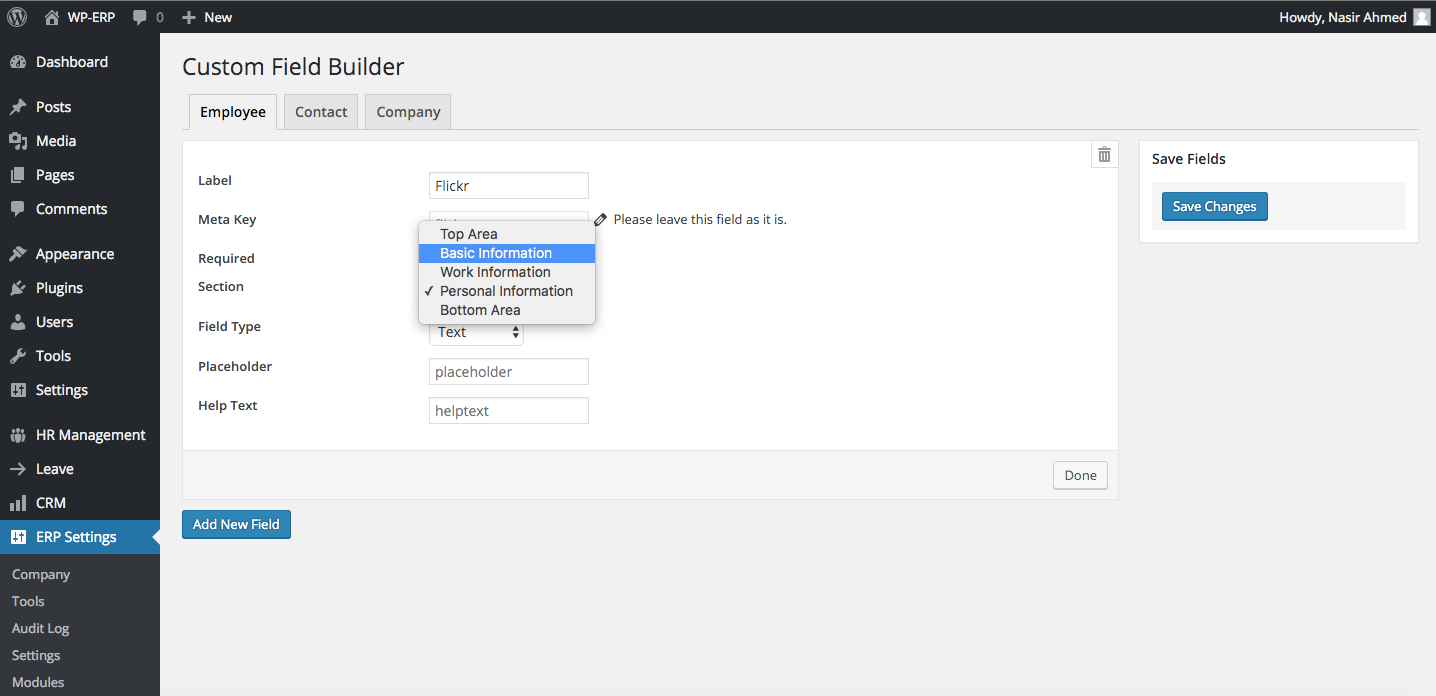Open the Company tab

407,111
